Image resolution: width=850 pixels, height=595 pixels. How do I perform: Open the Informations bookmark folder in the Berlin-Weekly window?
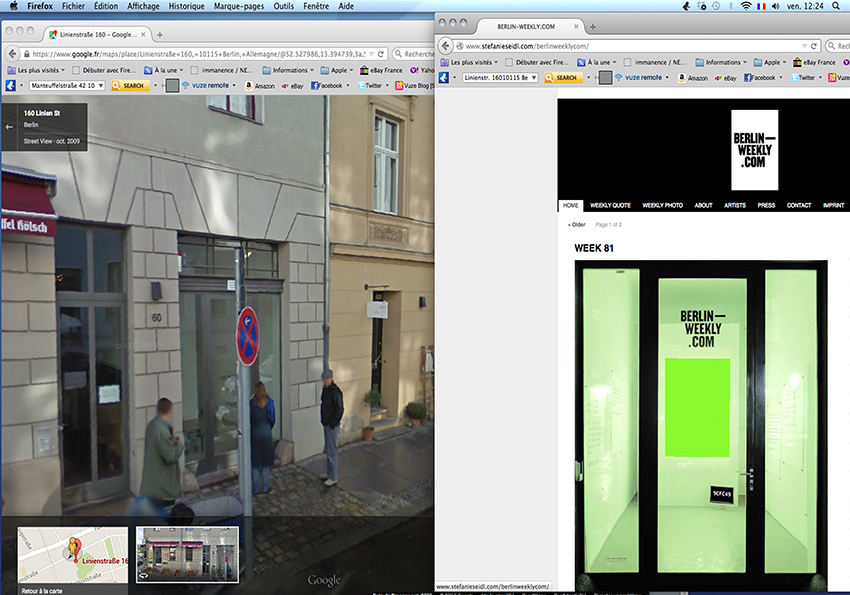721,62
